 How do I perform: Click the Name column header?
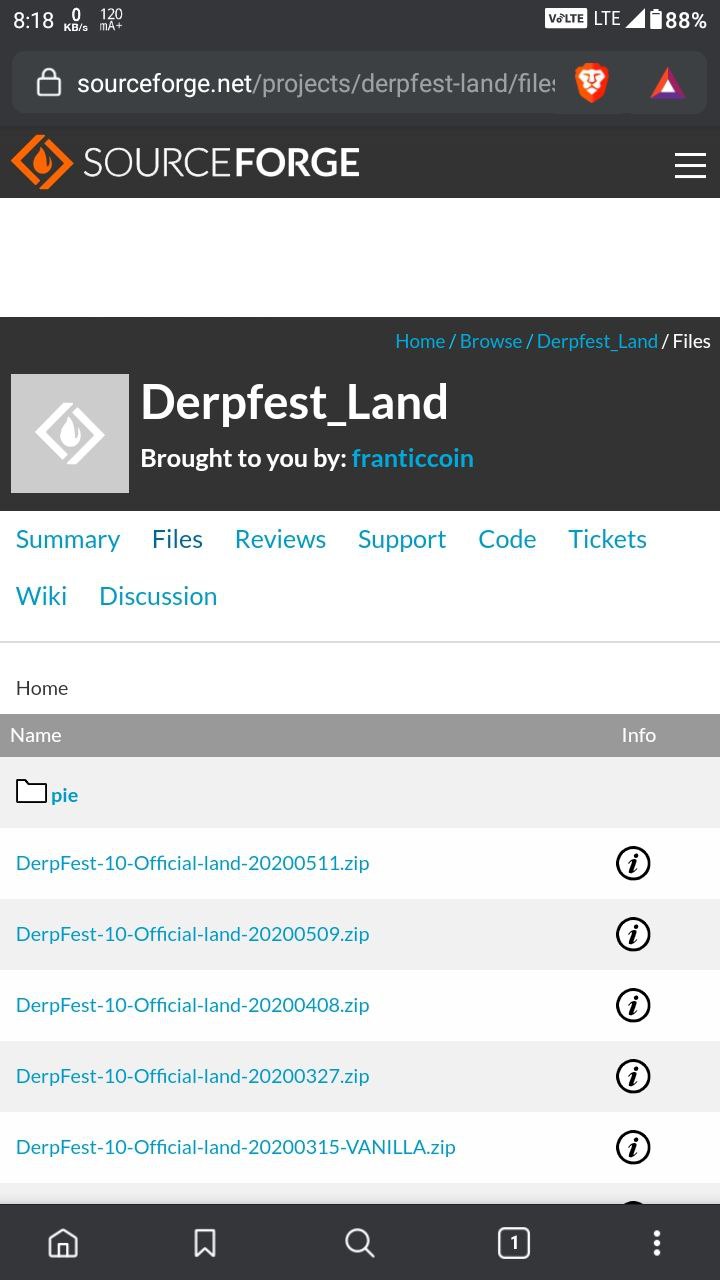click(36, 735)
